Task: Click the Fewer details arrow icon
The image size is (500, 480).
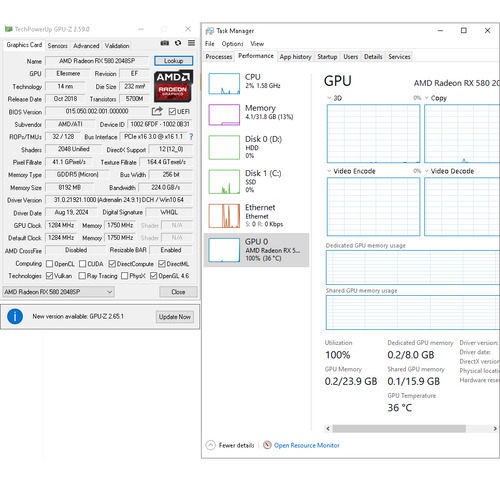Action: (x=211, y=445)
